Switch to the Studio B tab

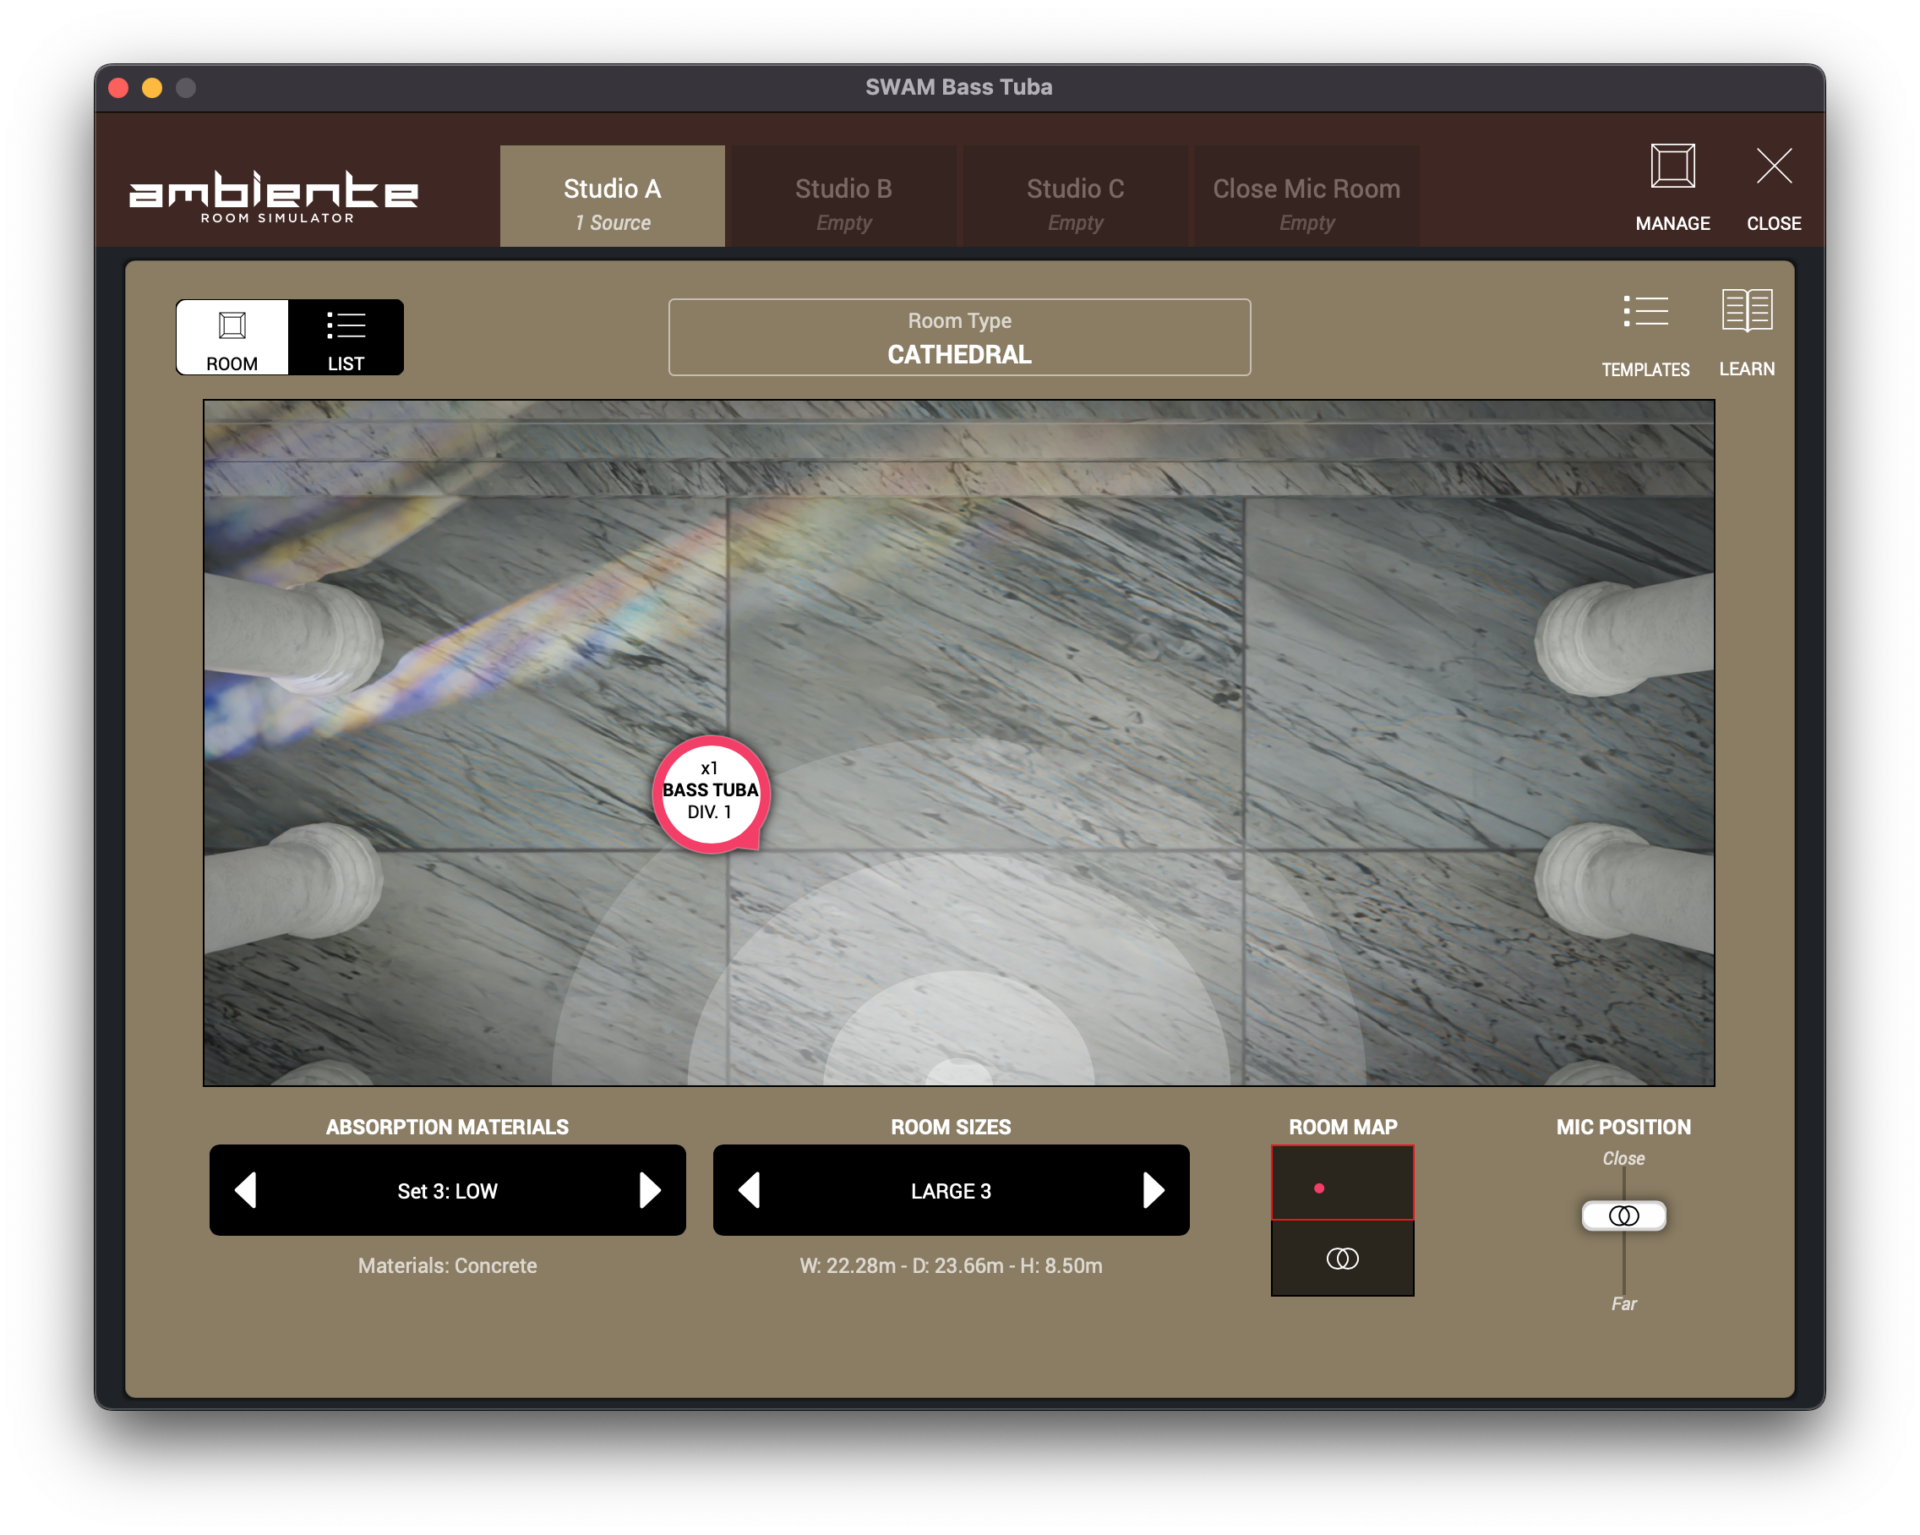[x=843, y=196]
